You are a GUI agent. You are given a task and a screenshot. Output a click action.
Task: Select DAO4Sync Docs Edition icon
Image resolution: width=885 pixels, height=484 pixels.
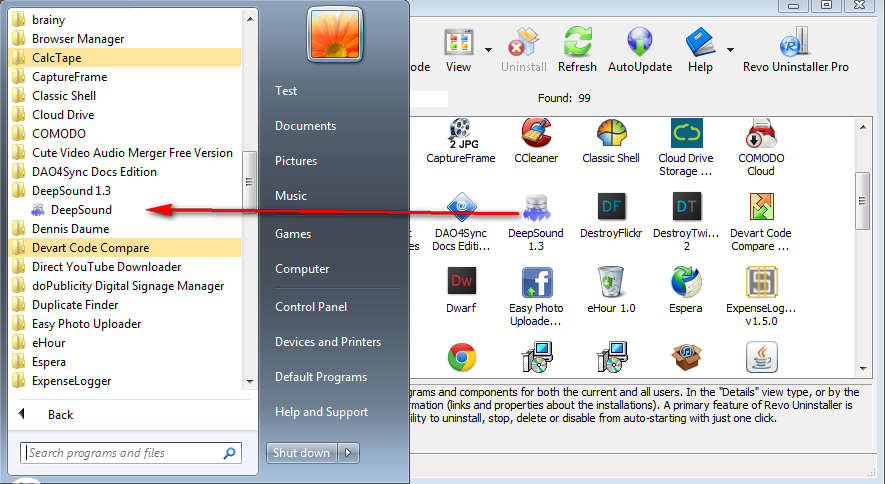(461, 207)
